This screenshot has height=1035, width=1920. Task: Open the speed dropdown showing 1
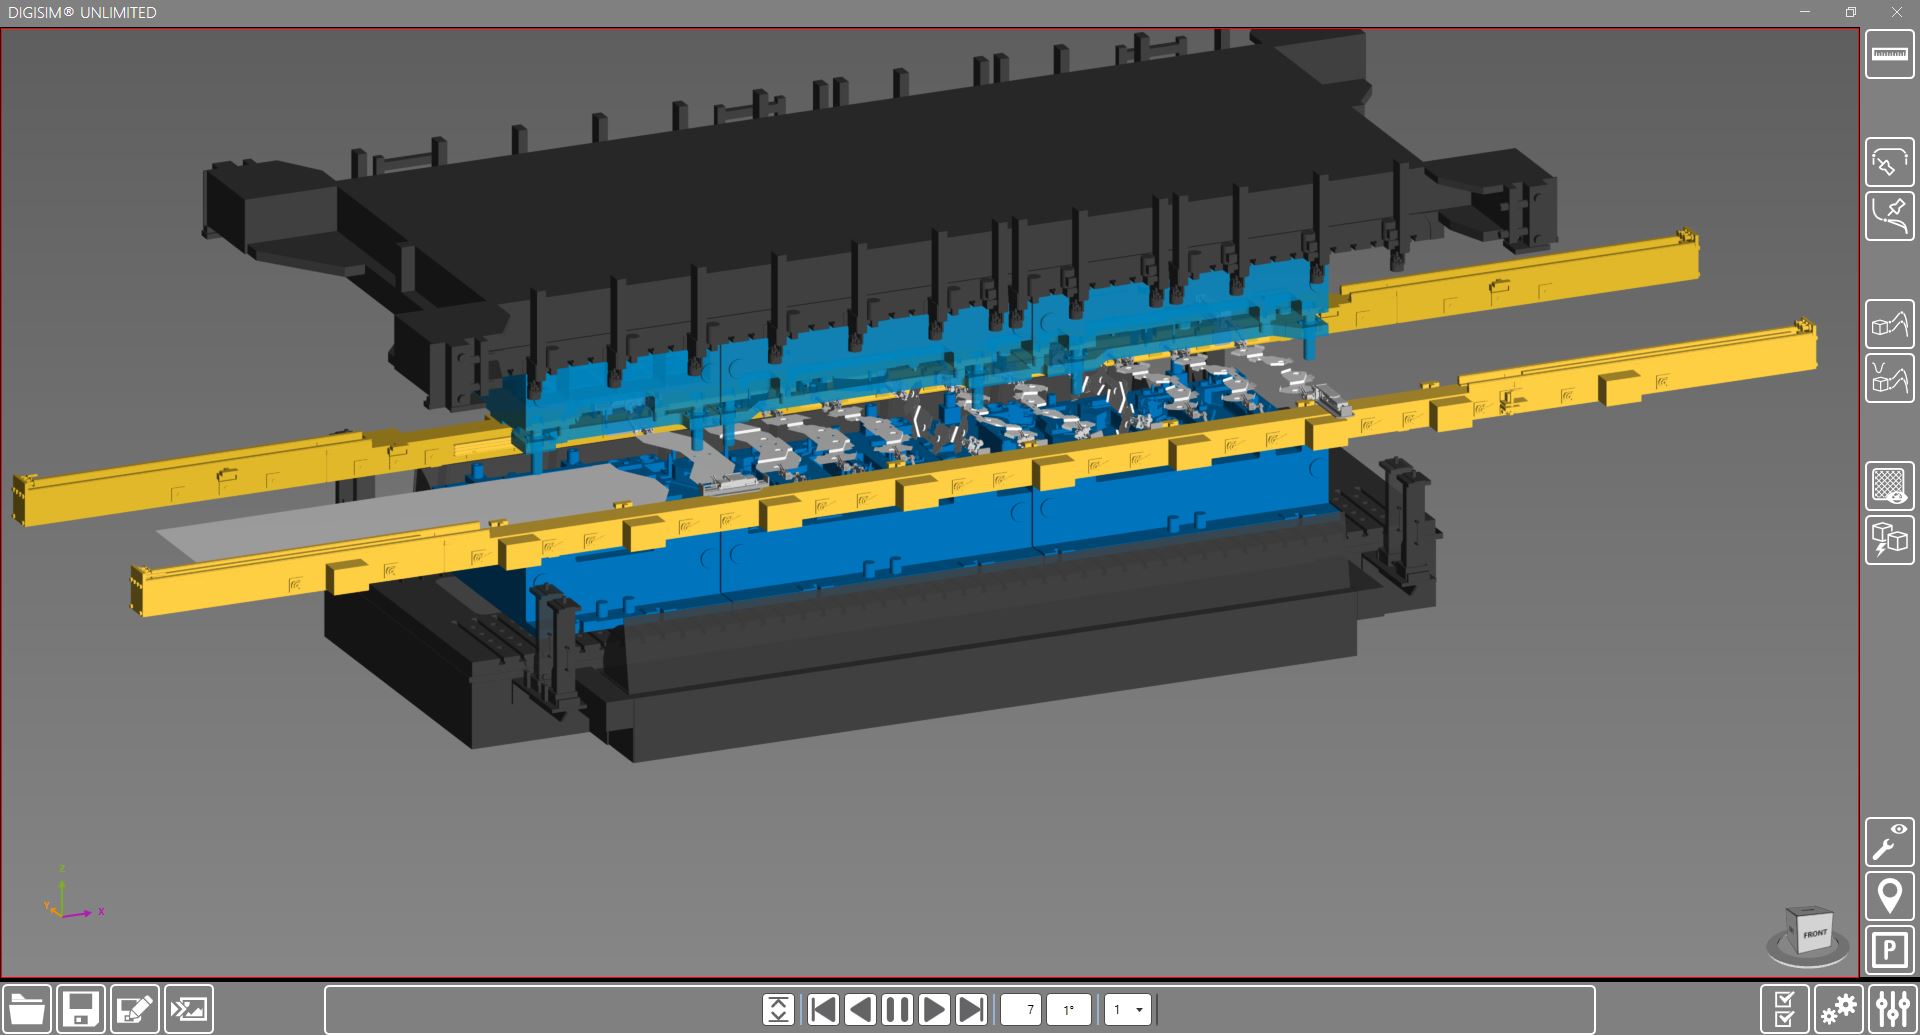1128,1010
